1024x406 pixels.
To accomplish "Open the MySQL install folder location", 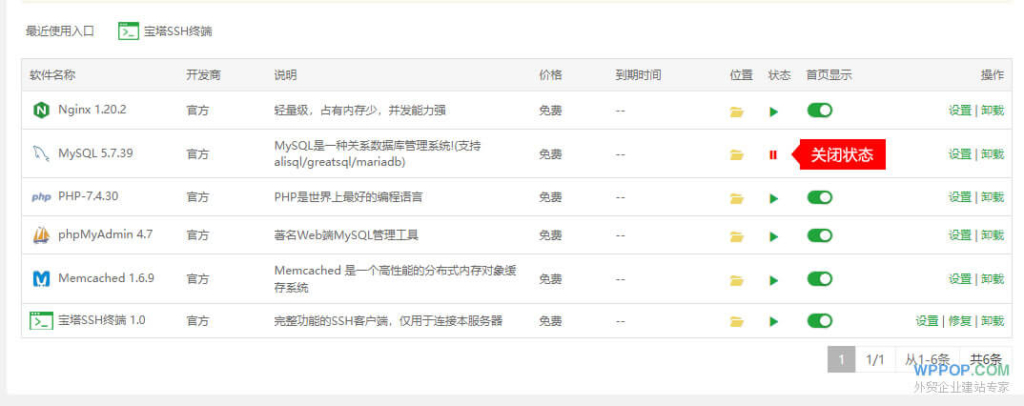I will click(x=737, y=155).
